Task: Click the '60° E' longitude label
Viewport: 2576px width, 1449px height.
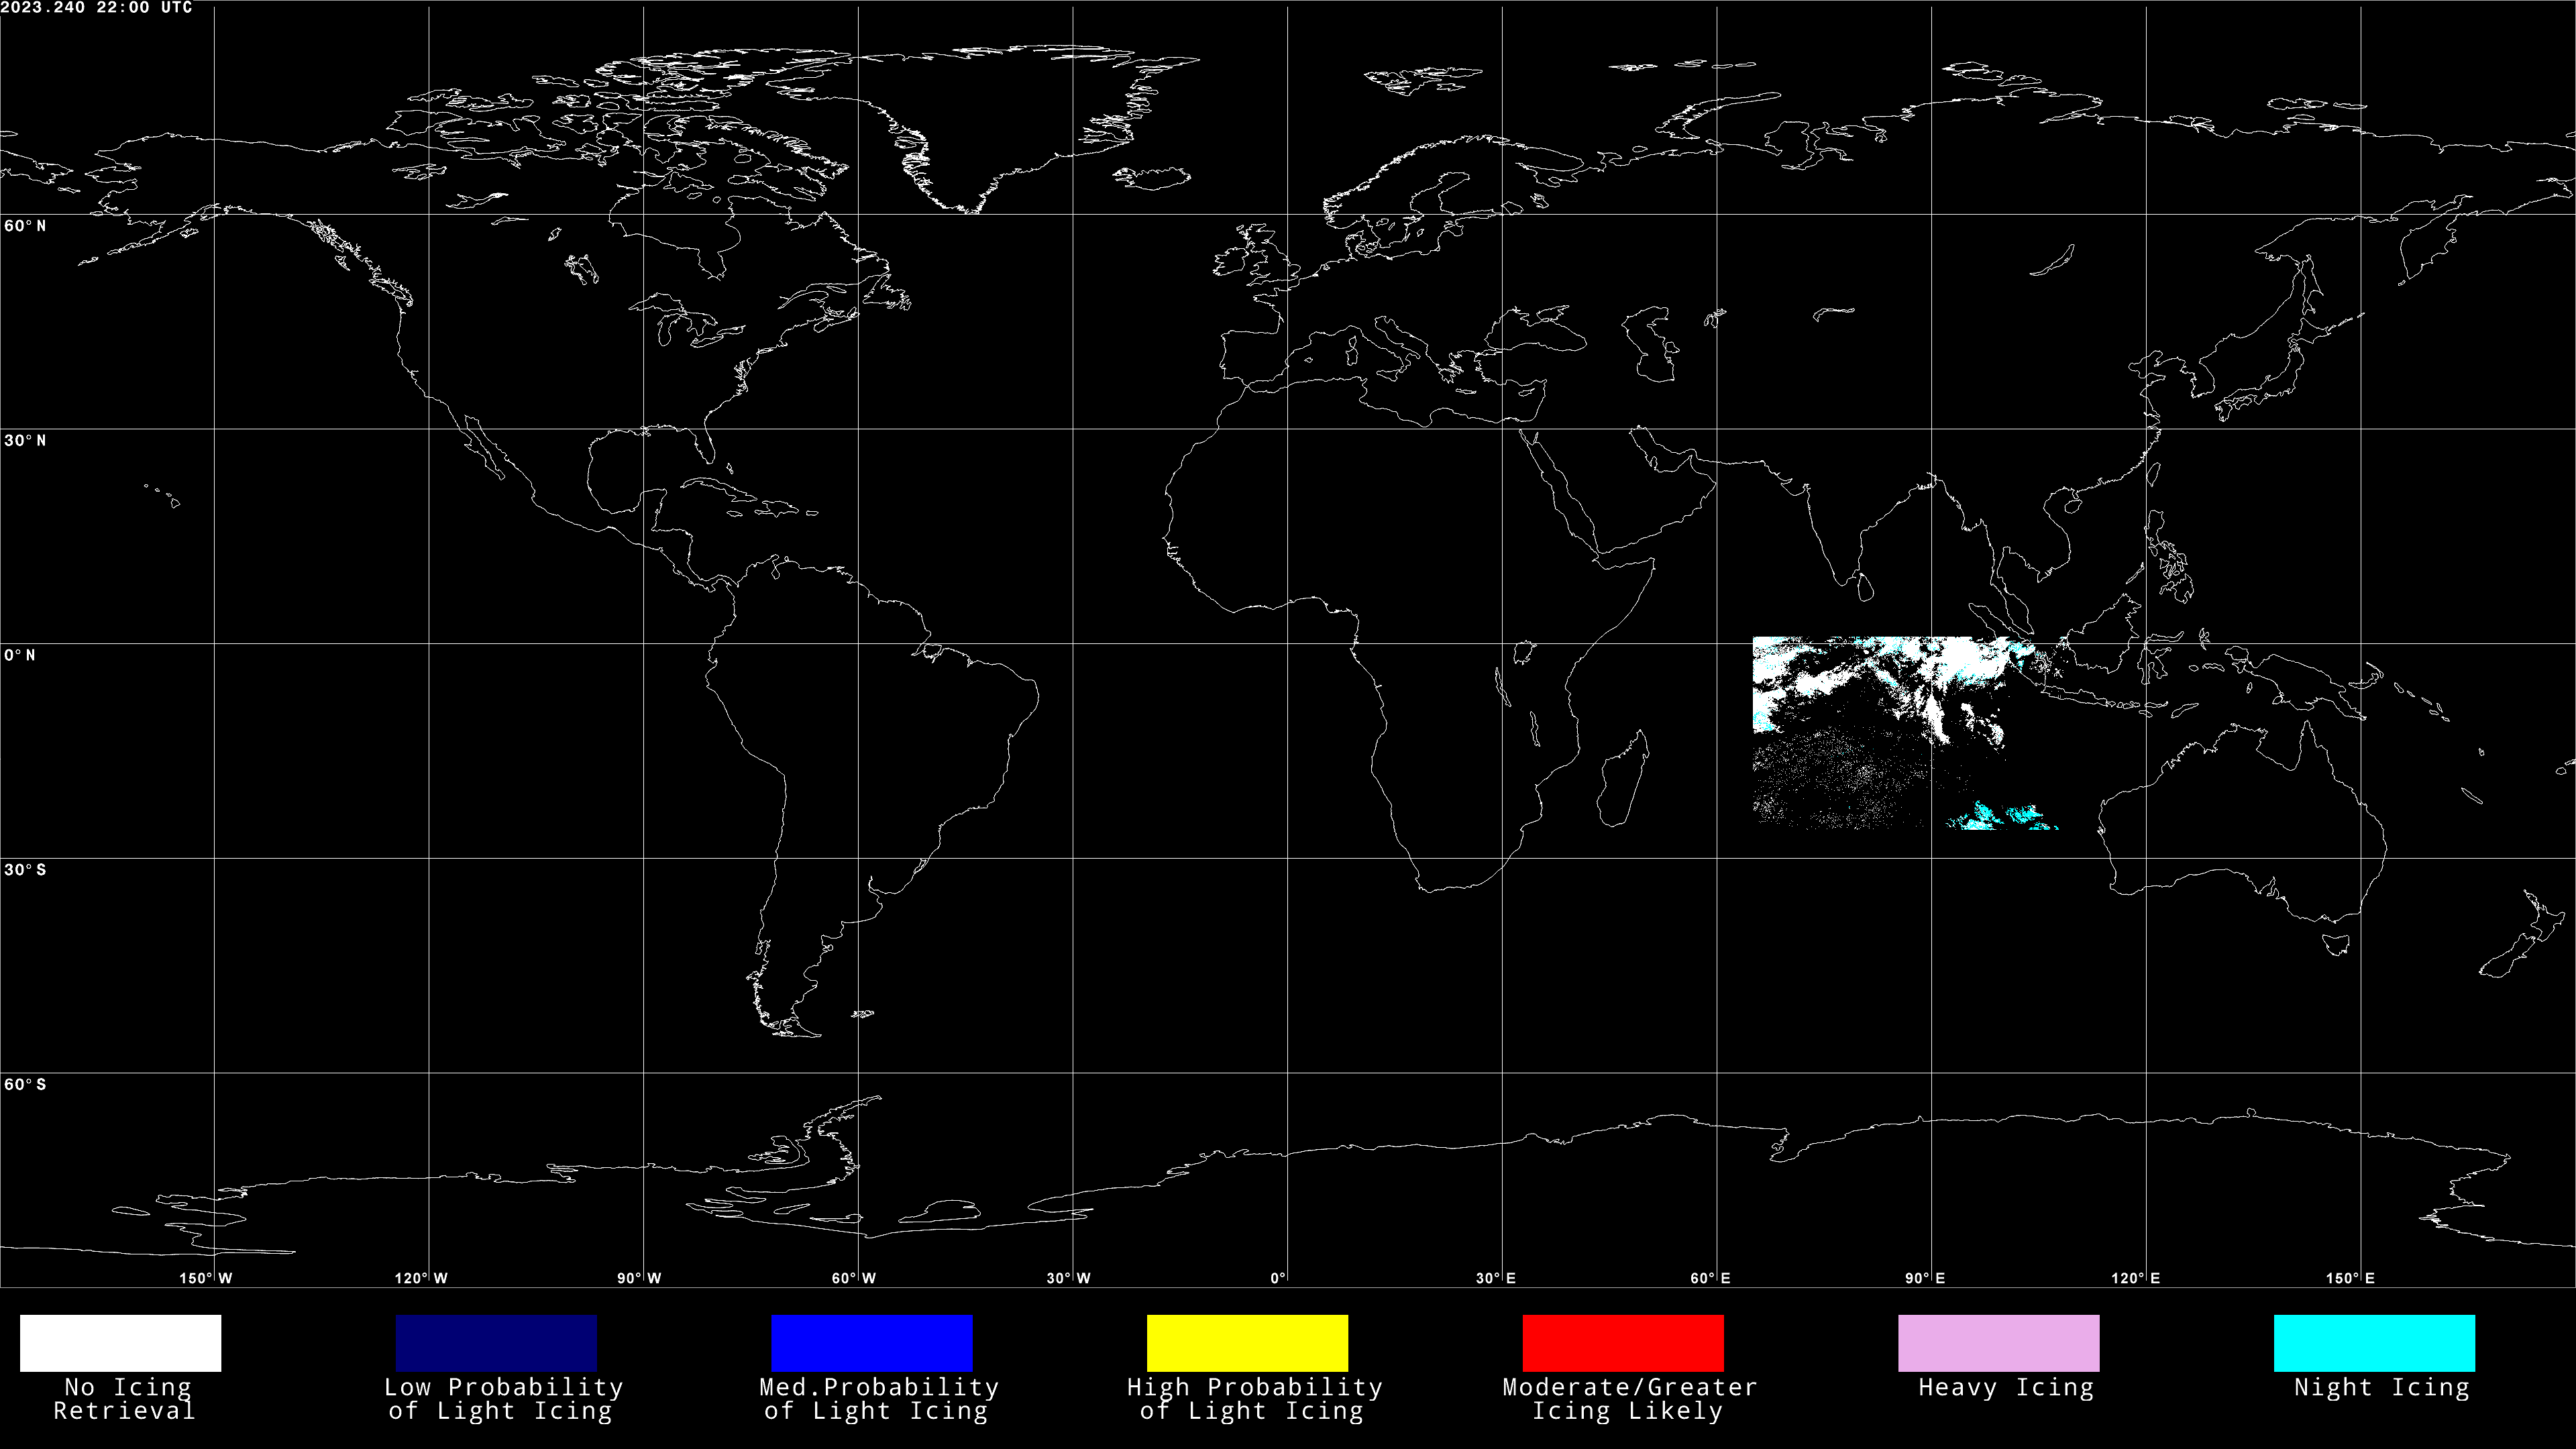Action: pos(1710,1278)
